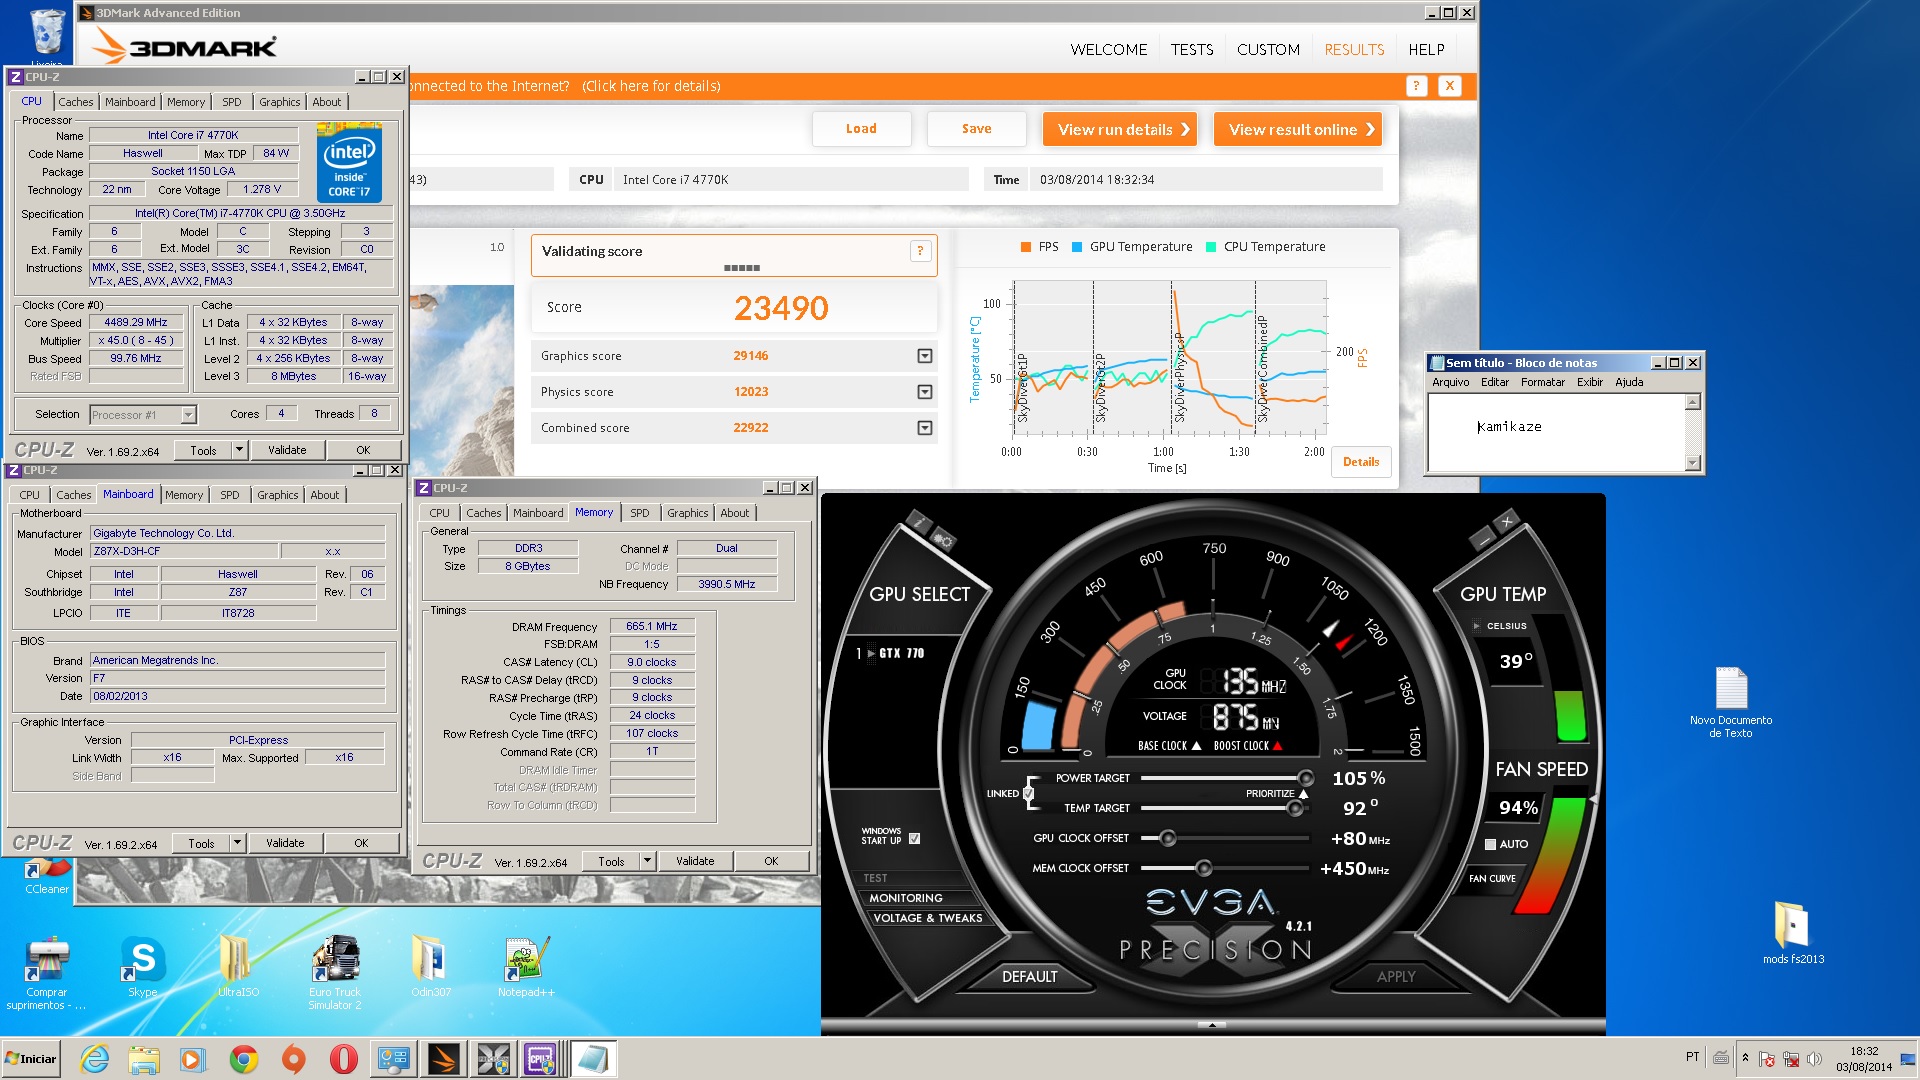Switch to TESTS tab in 3DMark

[x=1192, y=49]
